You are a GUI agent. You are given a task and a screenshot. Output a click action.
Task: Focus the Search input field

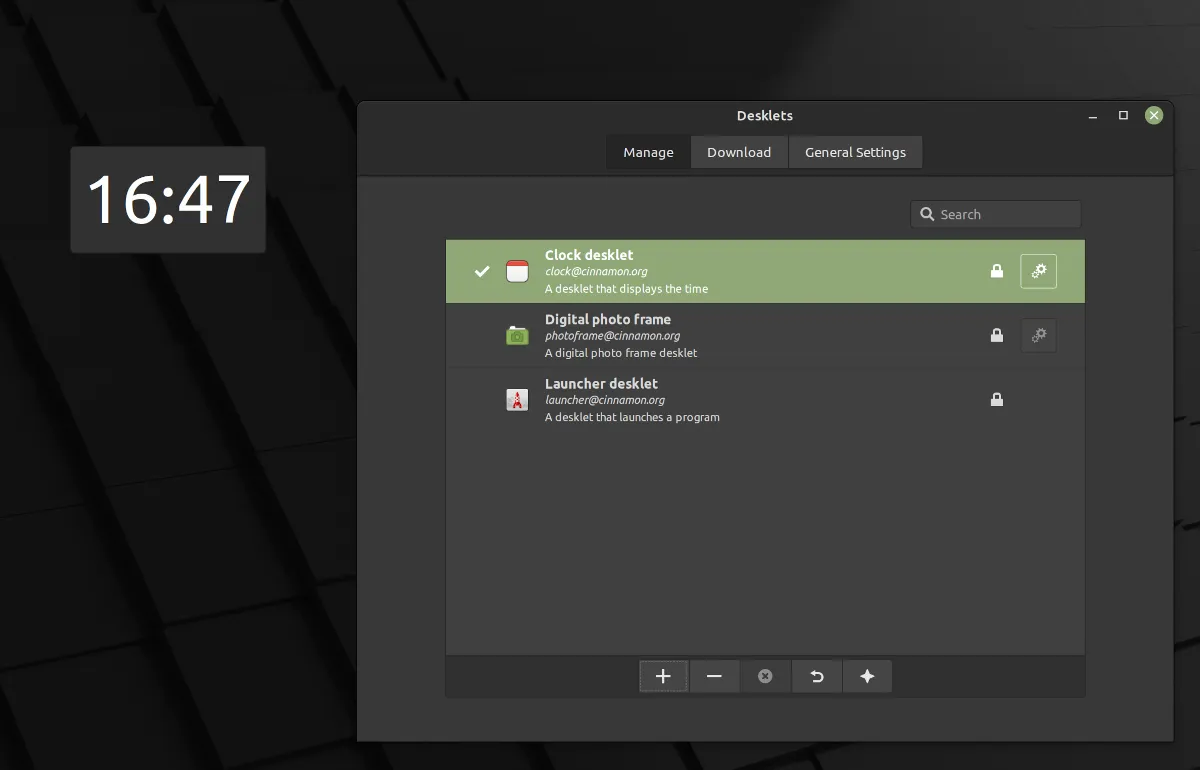pyautogui.click(x=1005, y=214)
